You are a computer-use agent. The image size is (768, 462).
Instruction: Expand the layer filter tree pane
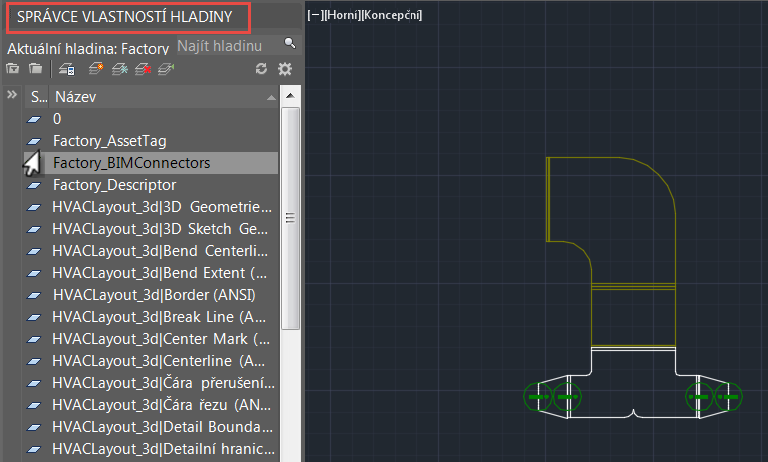click(12, 95)
